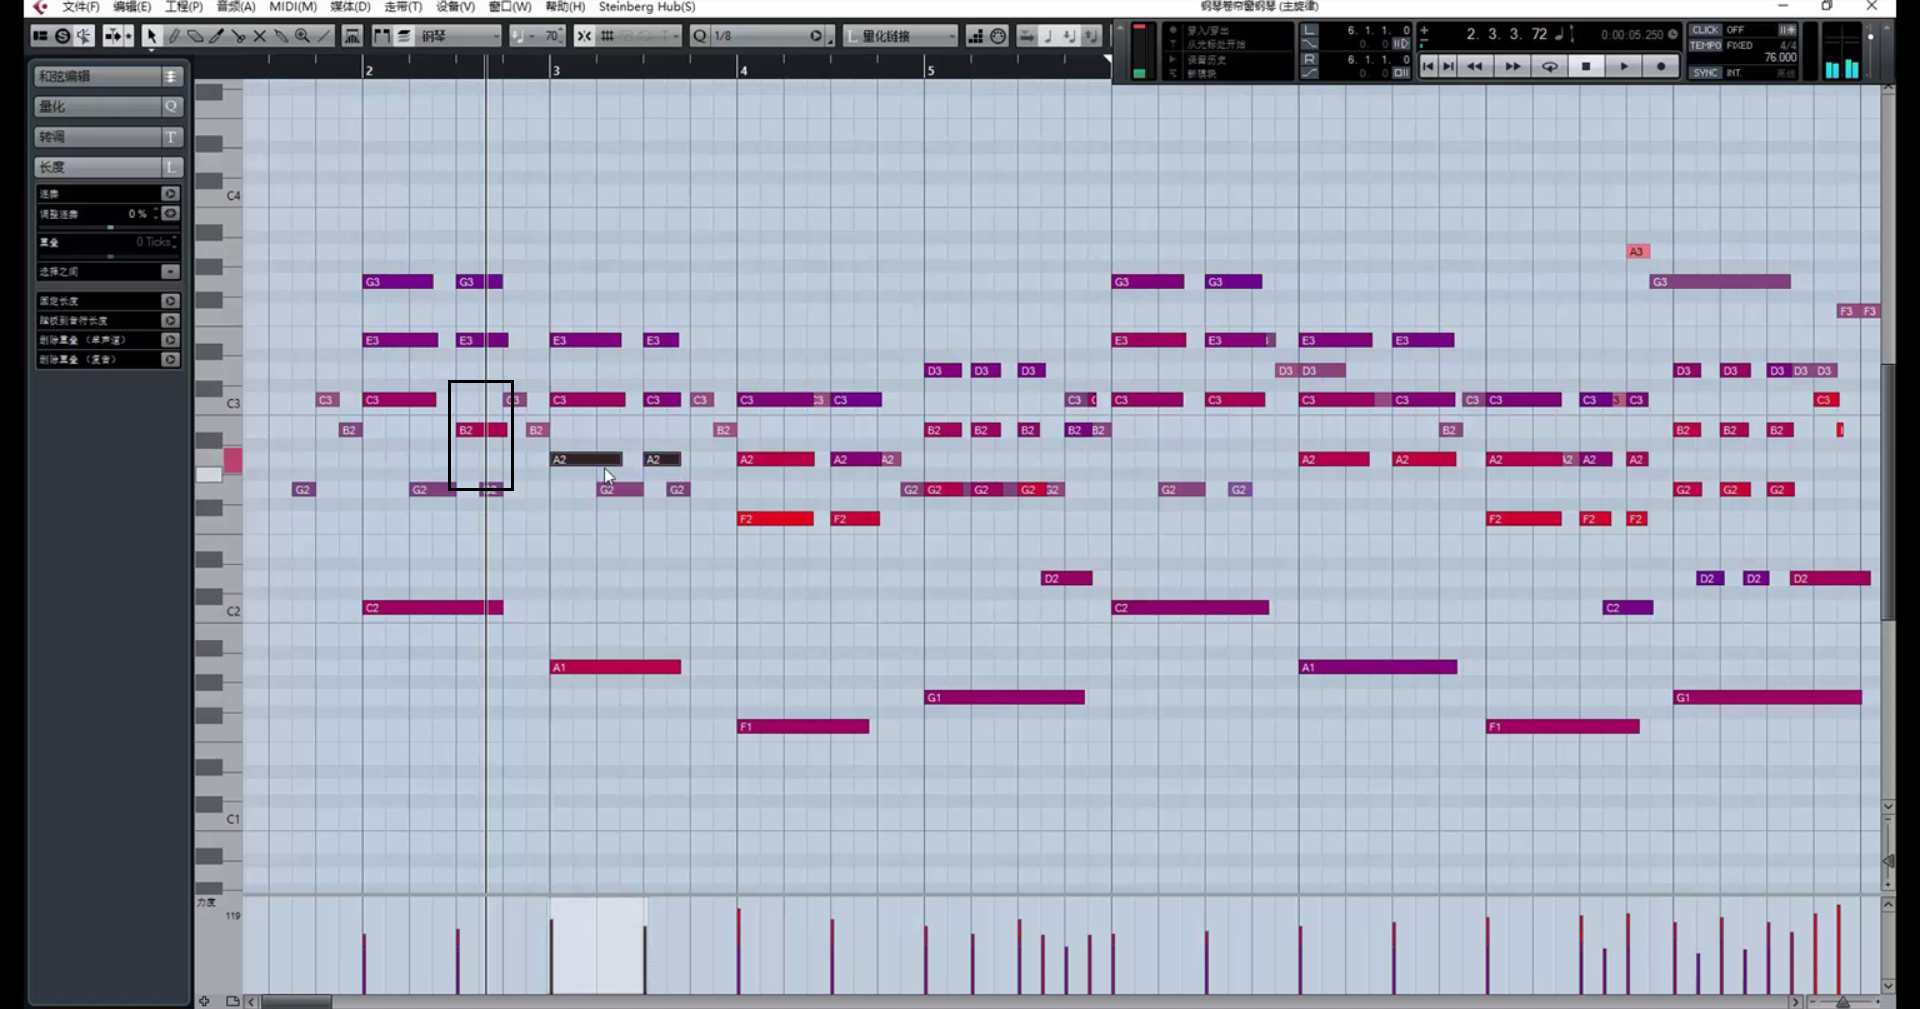Open the 钢琴 part selector dropdown
This screenshot has height=1009, width=1920.
tap(459, 36)
